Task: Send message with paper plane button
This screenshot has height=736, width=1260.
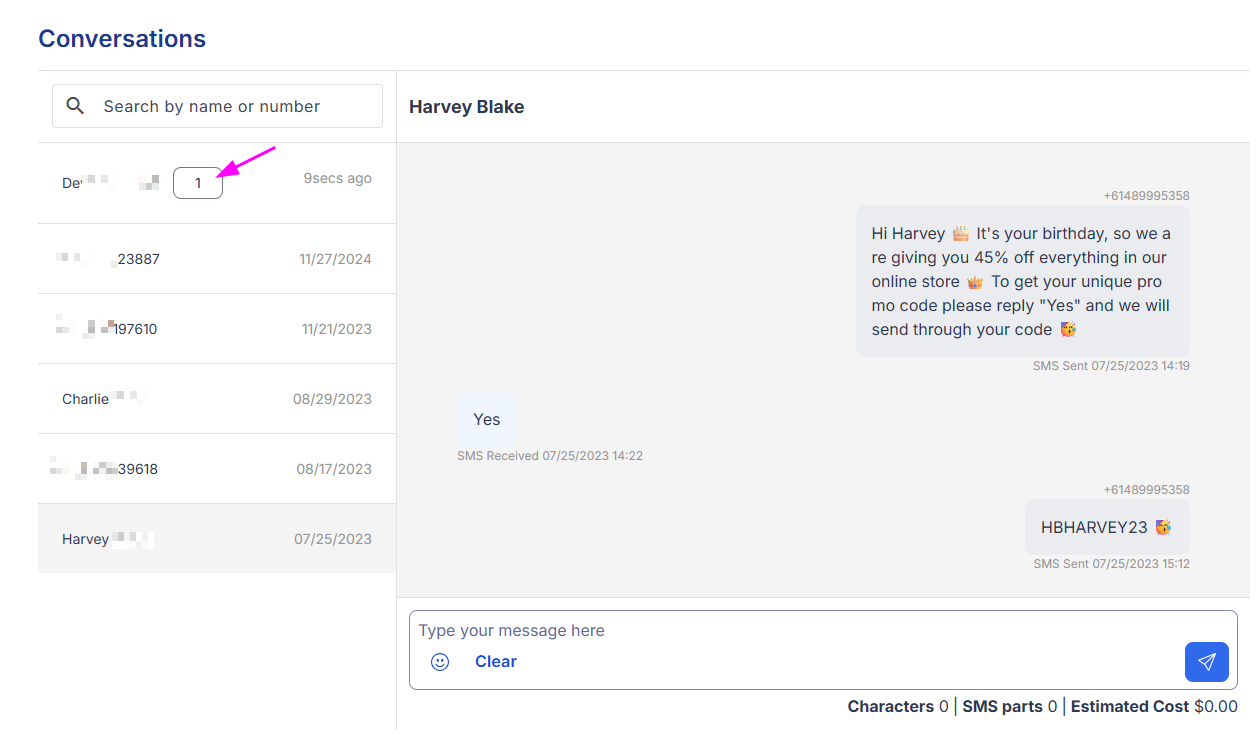Action: (1206, 662)
